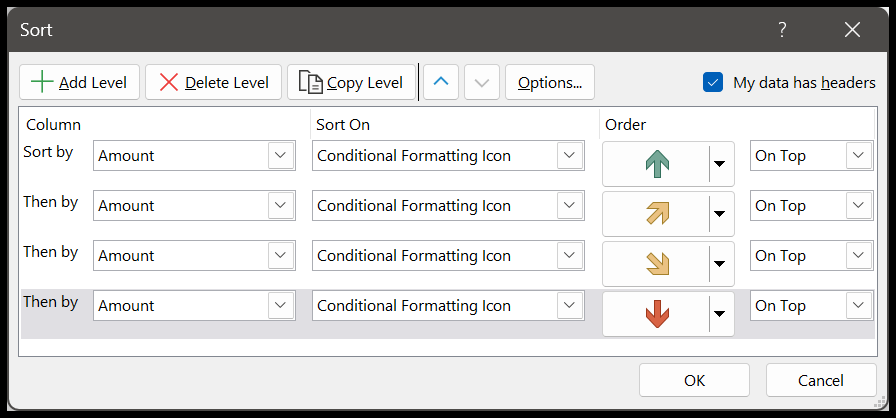This screenshot has width=896, height=418.
Task: Open the sort Options dialog
Action: click(x=550, y=82)
